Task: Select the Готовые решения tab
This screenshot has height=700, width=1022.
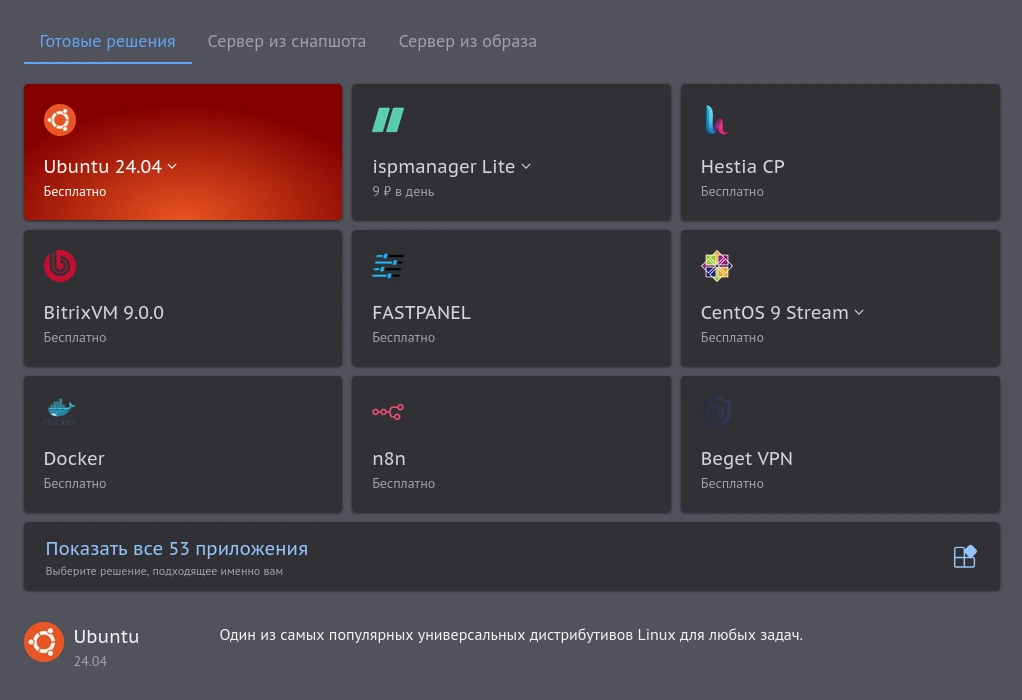Action: pyautogui.click(x=107, y=41)
